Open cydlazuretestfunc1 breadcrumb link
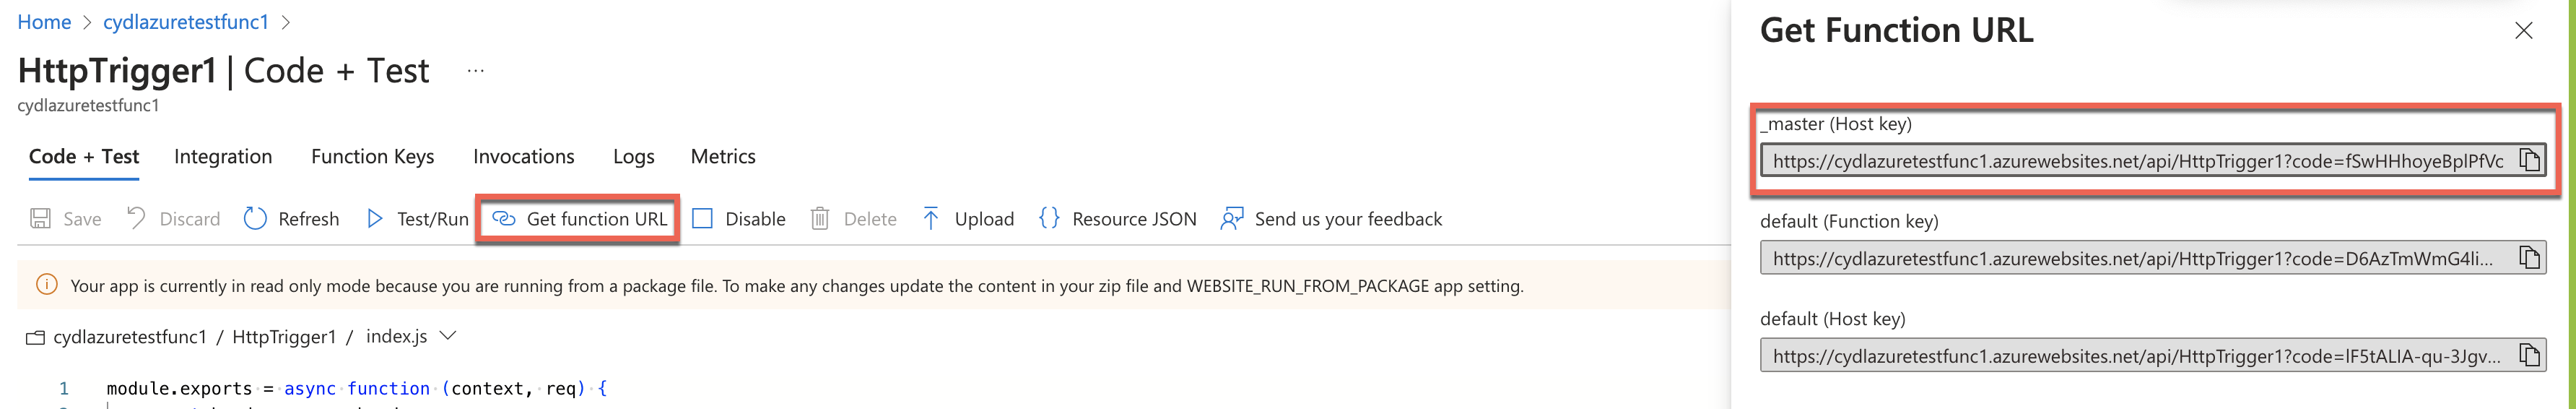 (186, 22)
